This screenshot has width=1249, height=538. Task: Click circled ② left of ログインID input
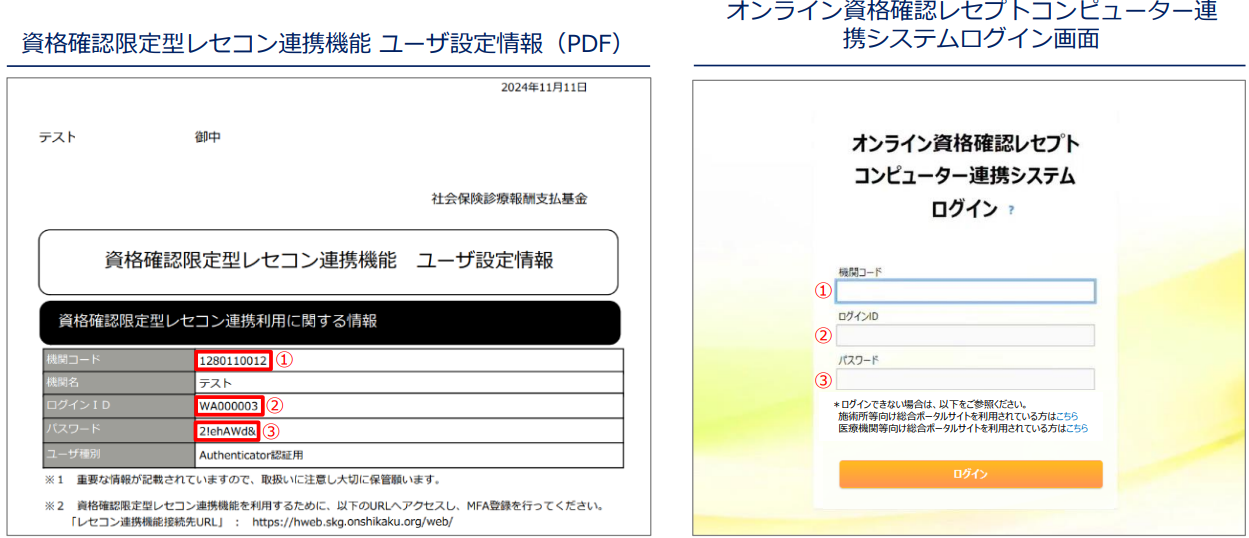click(823, 336)
